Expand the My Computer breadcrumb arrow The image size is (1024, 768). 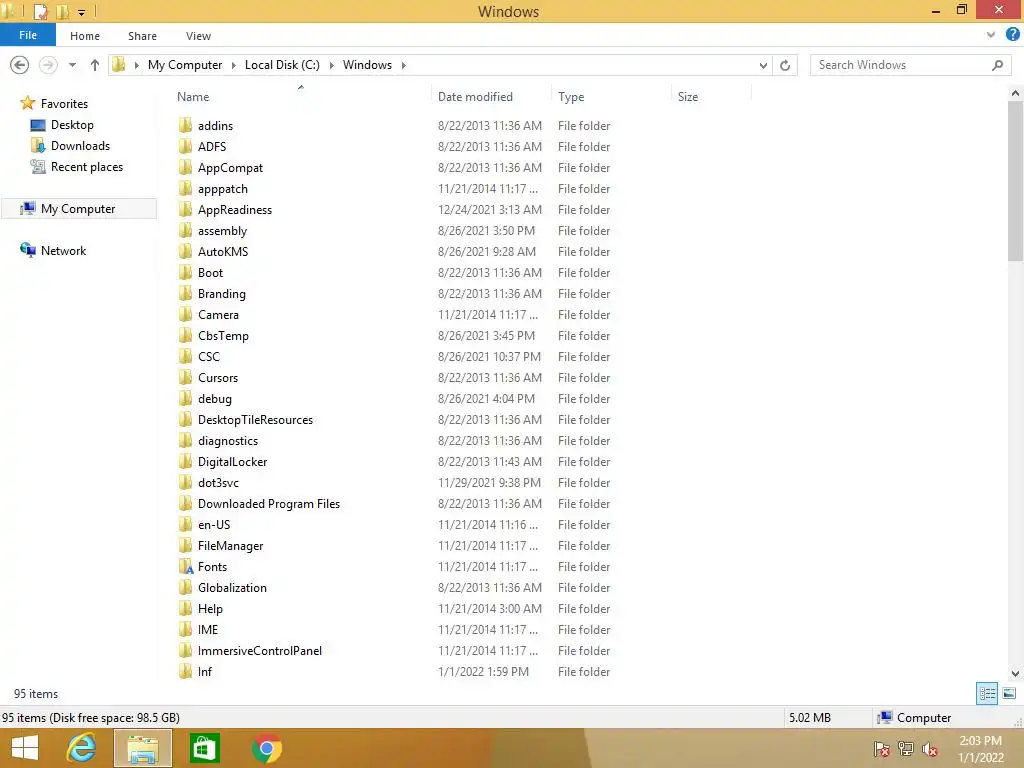233,65
